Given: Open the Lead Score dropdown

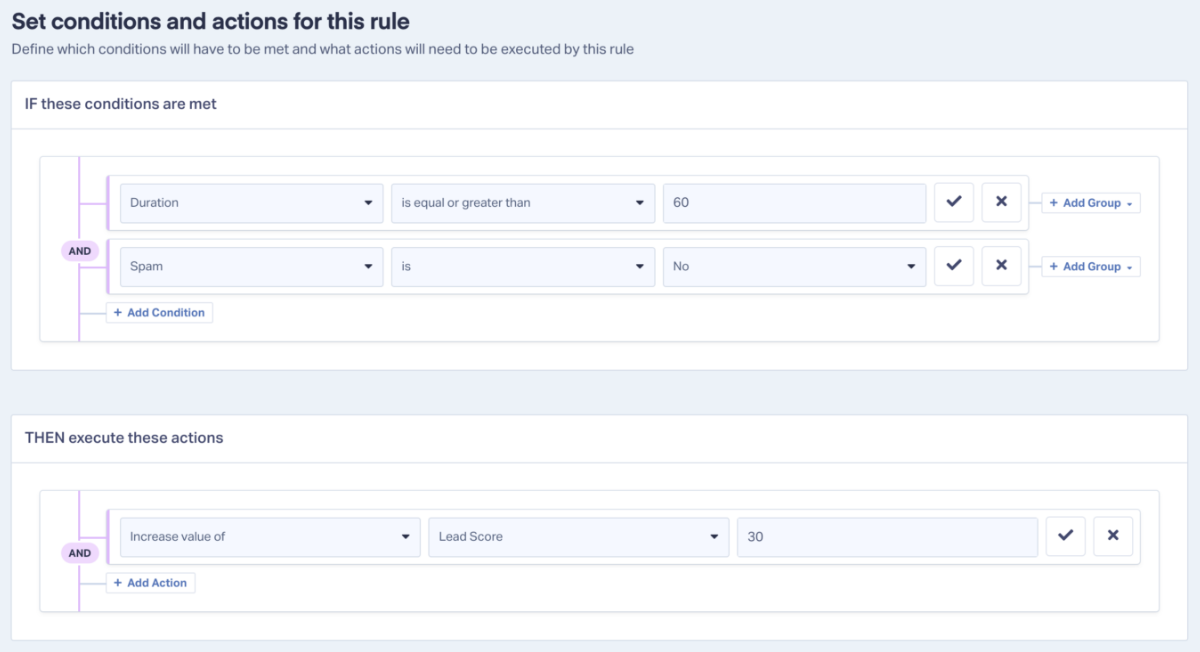Looking at the screenshot, I should point(579,537).
